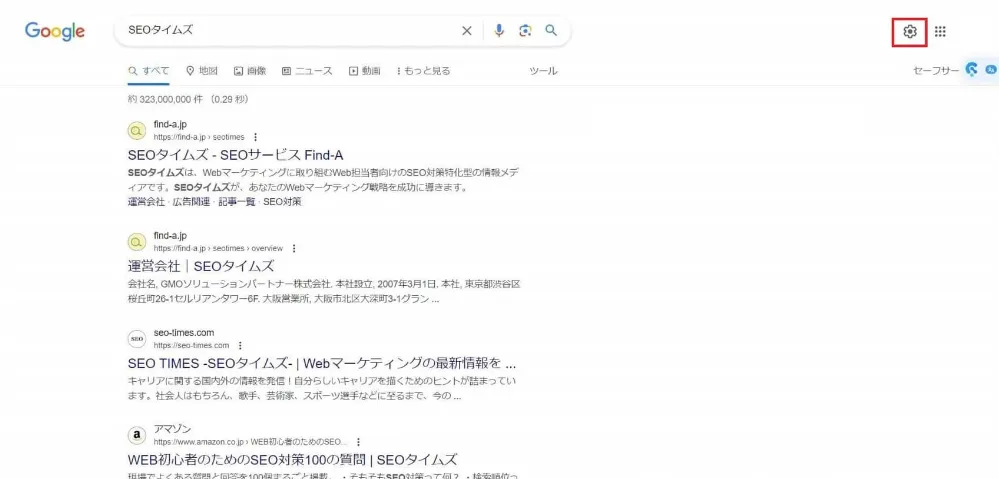999x479 pixels.
Task: Click the favicon of the find-a.jp overview result
Action: click(136, 242)
